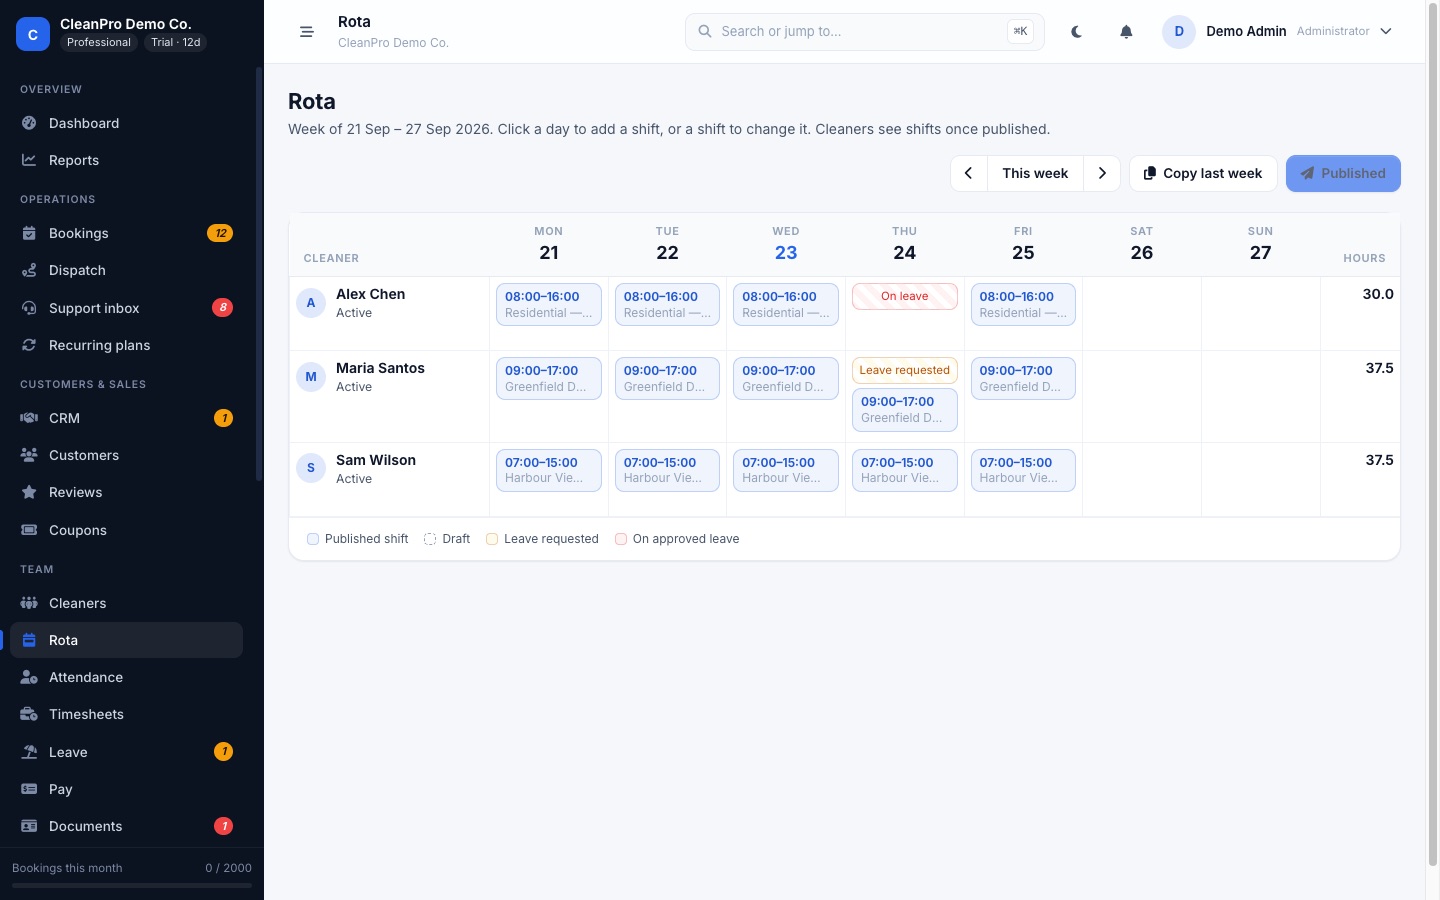Open the Demo Admin account dropdown
Screen dimensions: 1440x900
point(1277,32)
